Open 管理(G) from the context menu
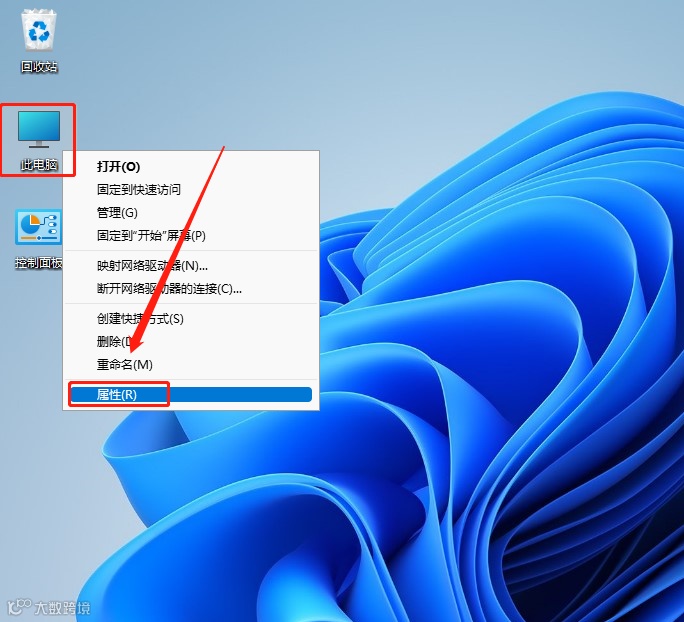Screen dimensions: 684x622 [191, 212]
